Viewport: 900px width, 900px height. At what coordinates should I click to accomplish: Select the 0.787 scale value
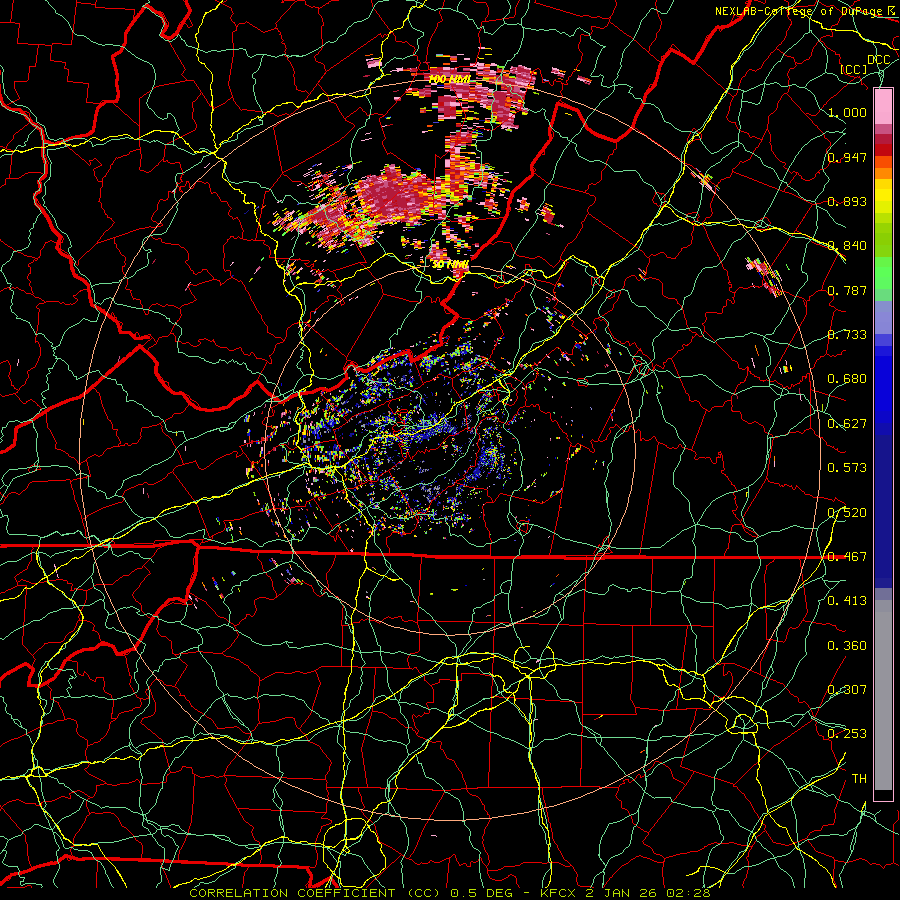847,290
